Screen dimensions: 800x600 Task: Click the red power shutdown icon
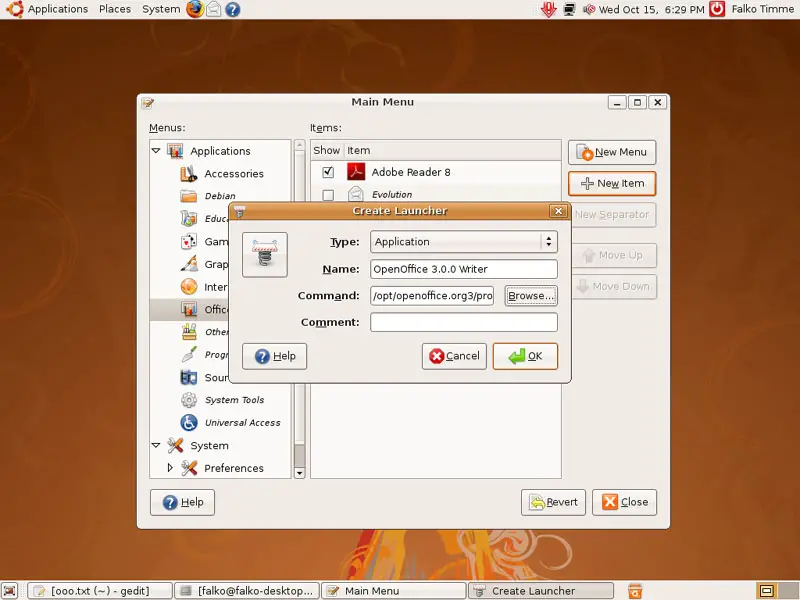pyautogui.click(x=717, y=9)
